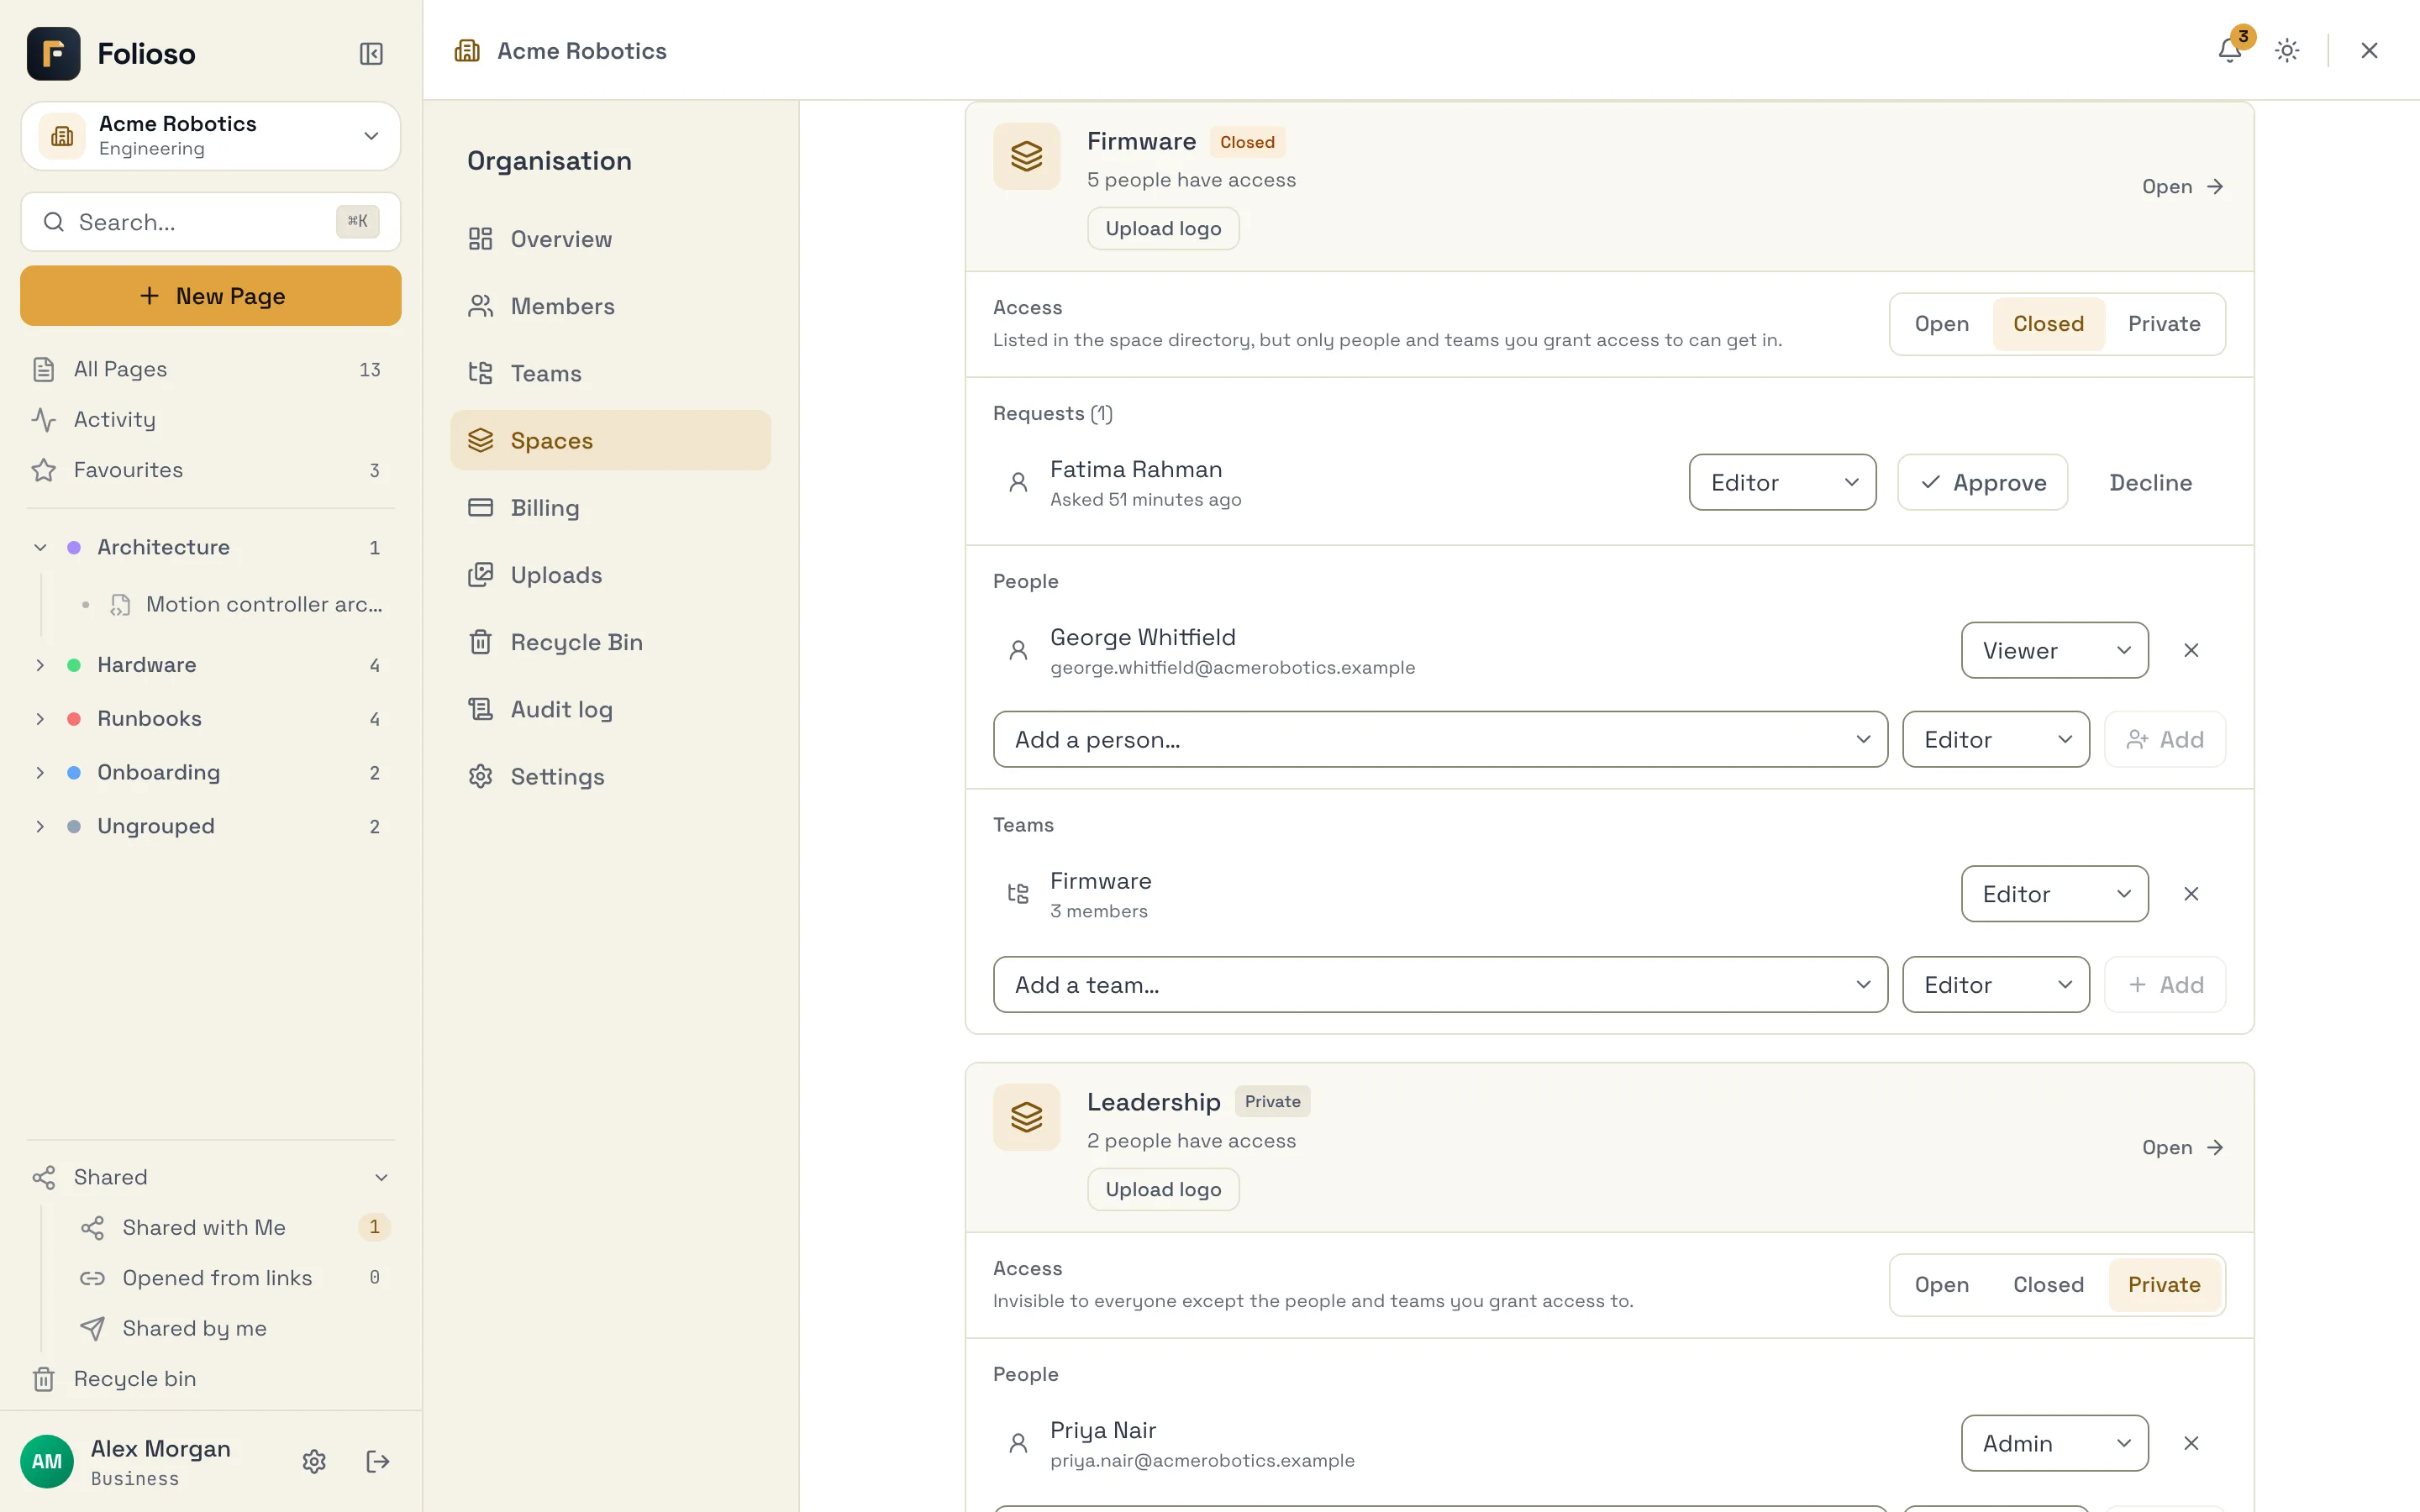Set Firmware access to Open

[1941, 324]
